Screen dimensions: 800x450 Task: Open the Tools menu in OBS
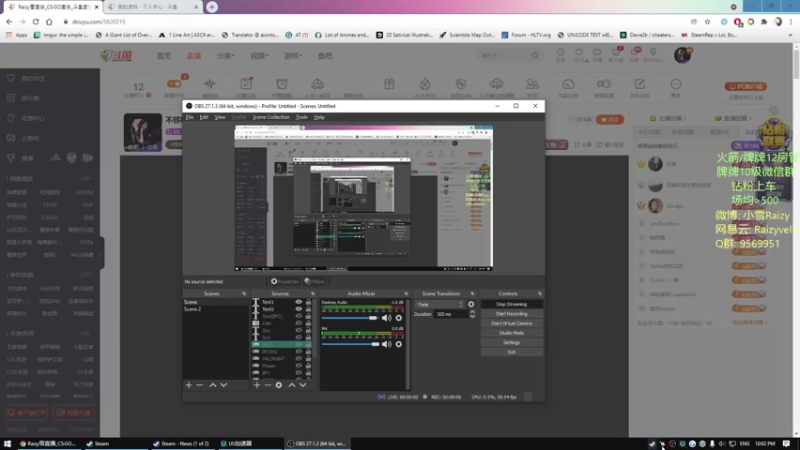(x=302, y=117)
